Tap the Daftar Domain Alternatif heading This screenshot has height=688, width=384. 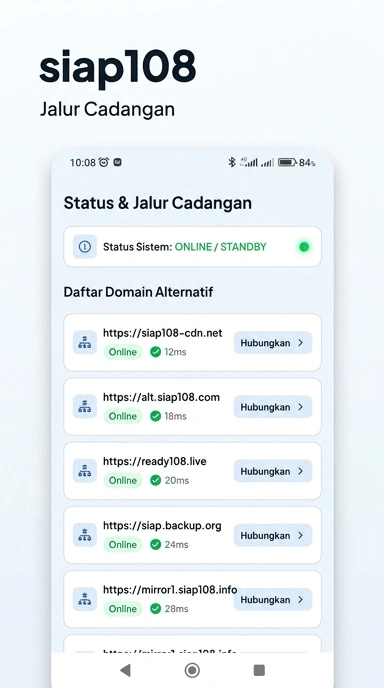(x=138, y=292)
